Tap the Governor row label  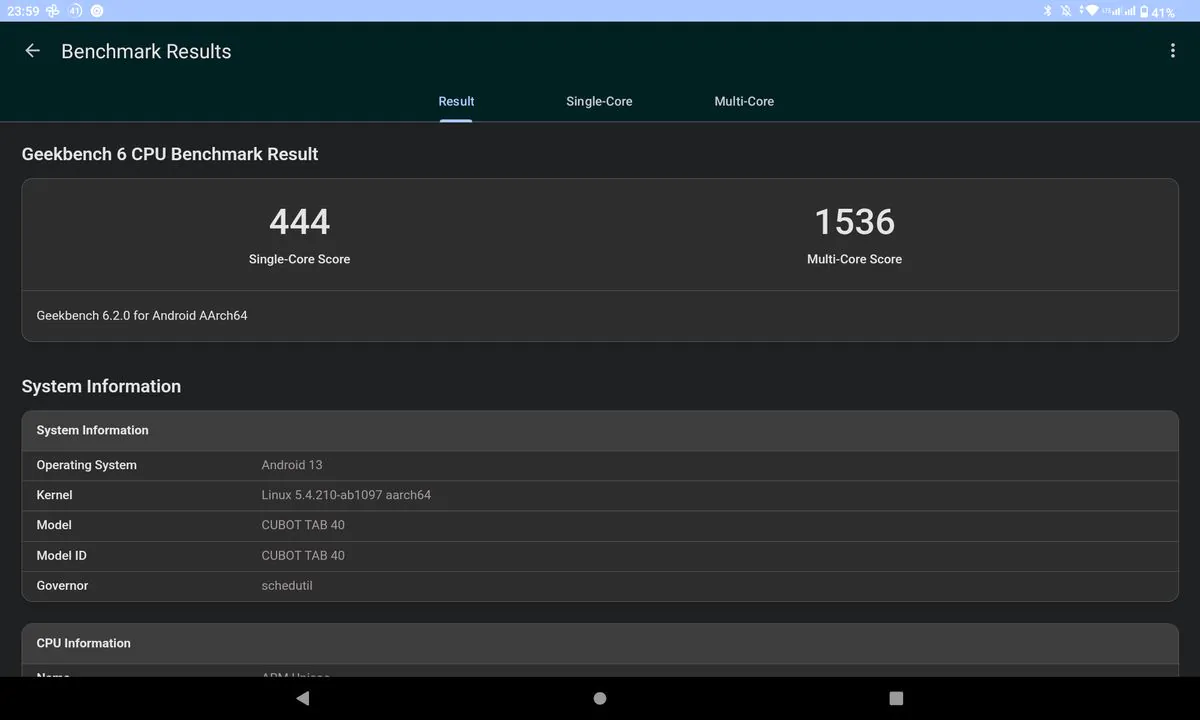[62, 585]
